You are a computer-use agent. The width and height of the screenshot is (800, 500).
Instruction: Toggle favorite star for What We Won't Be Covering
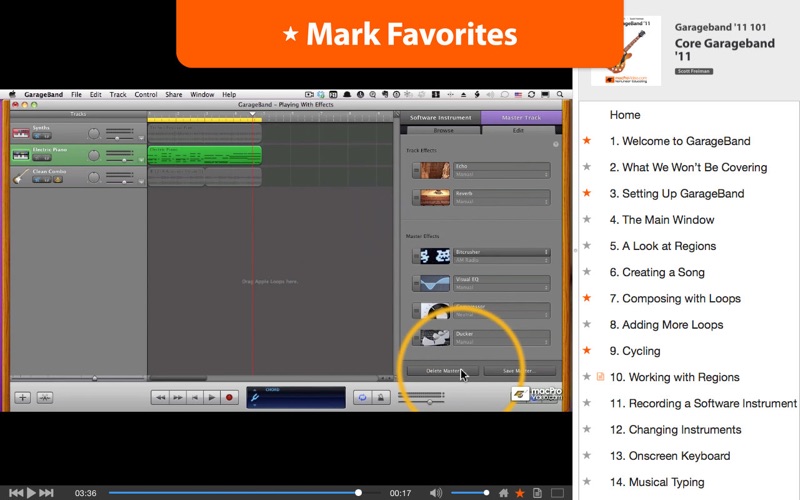coord(587,167)
